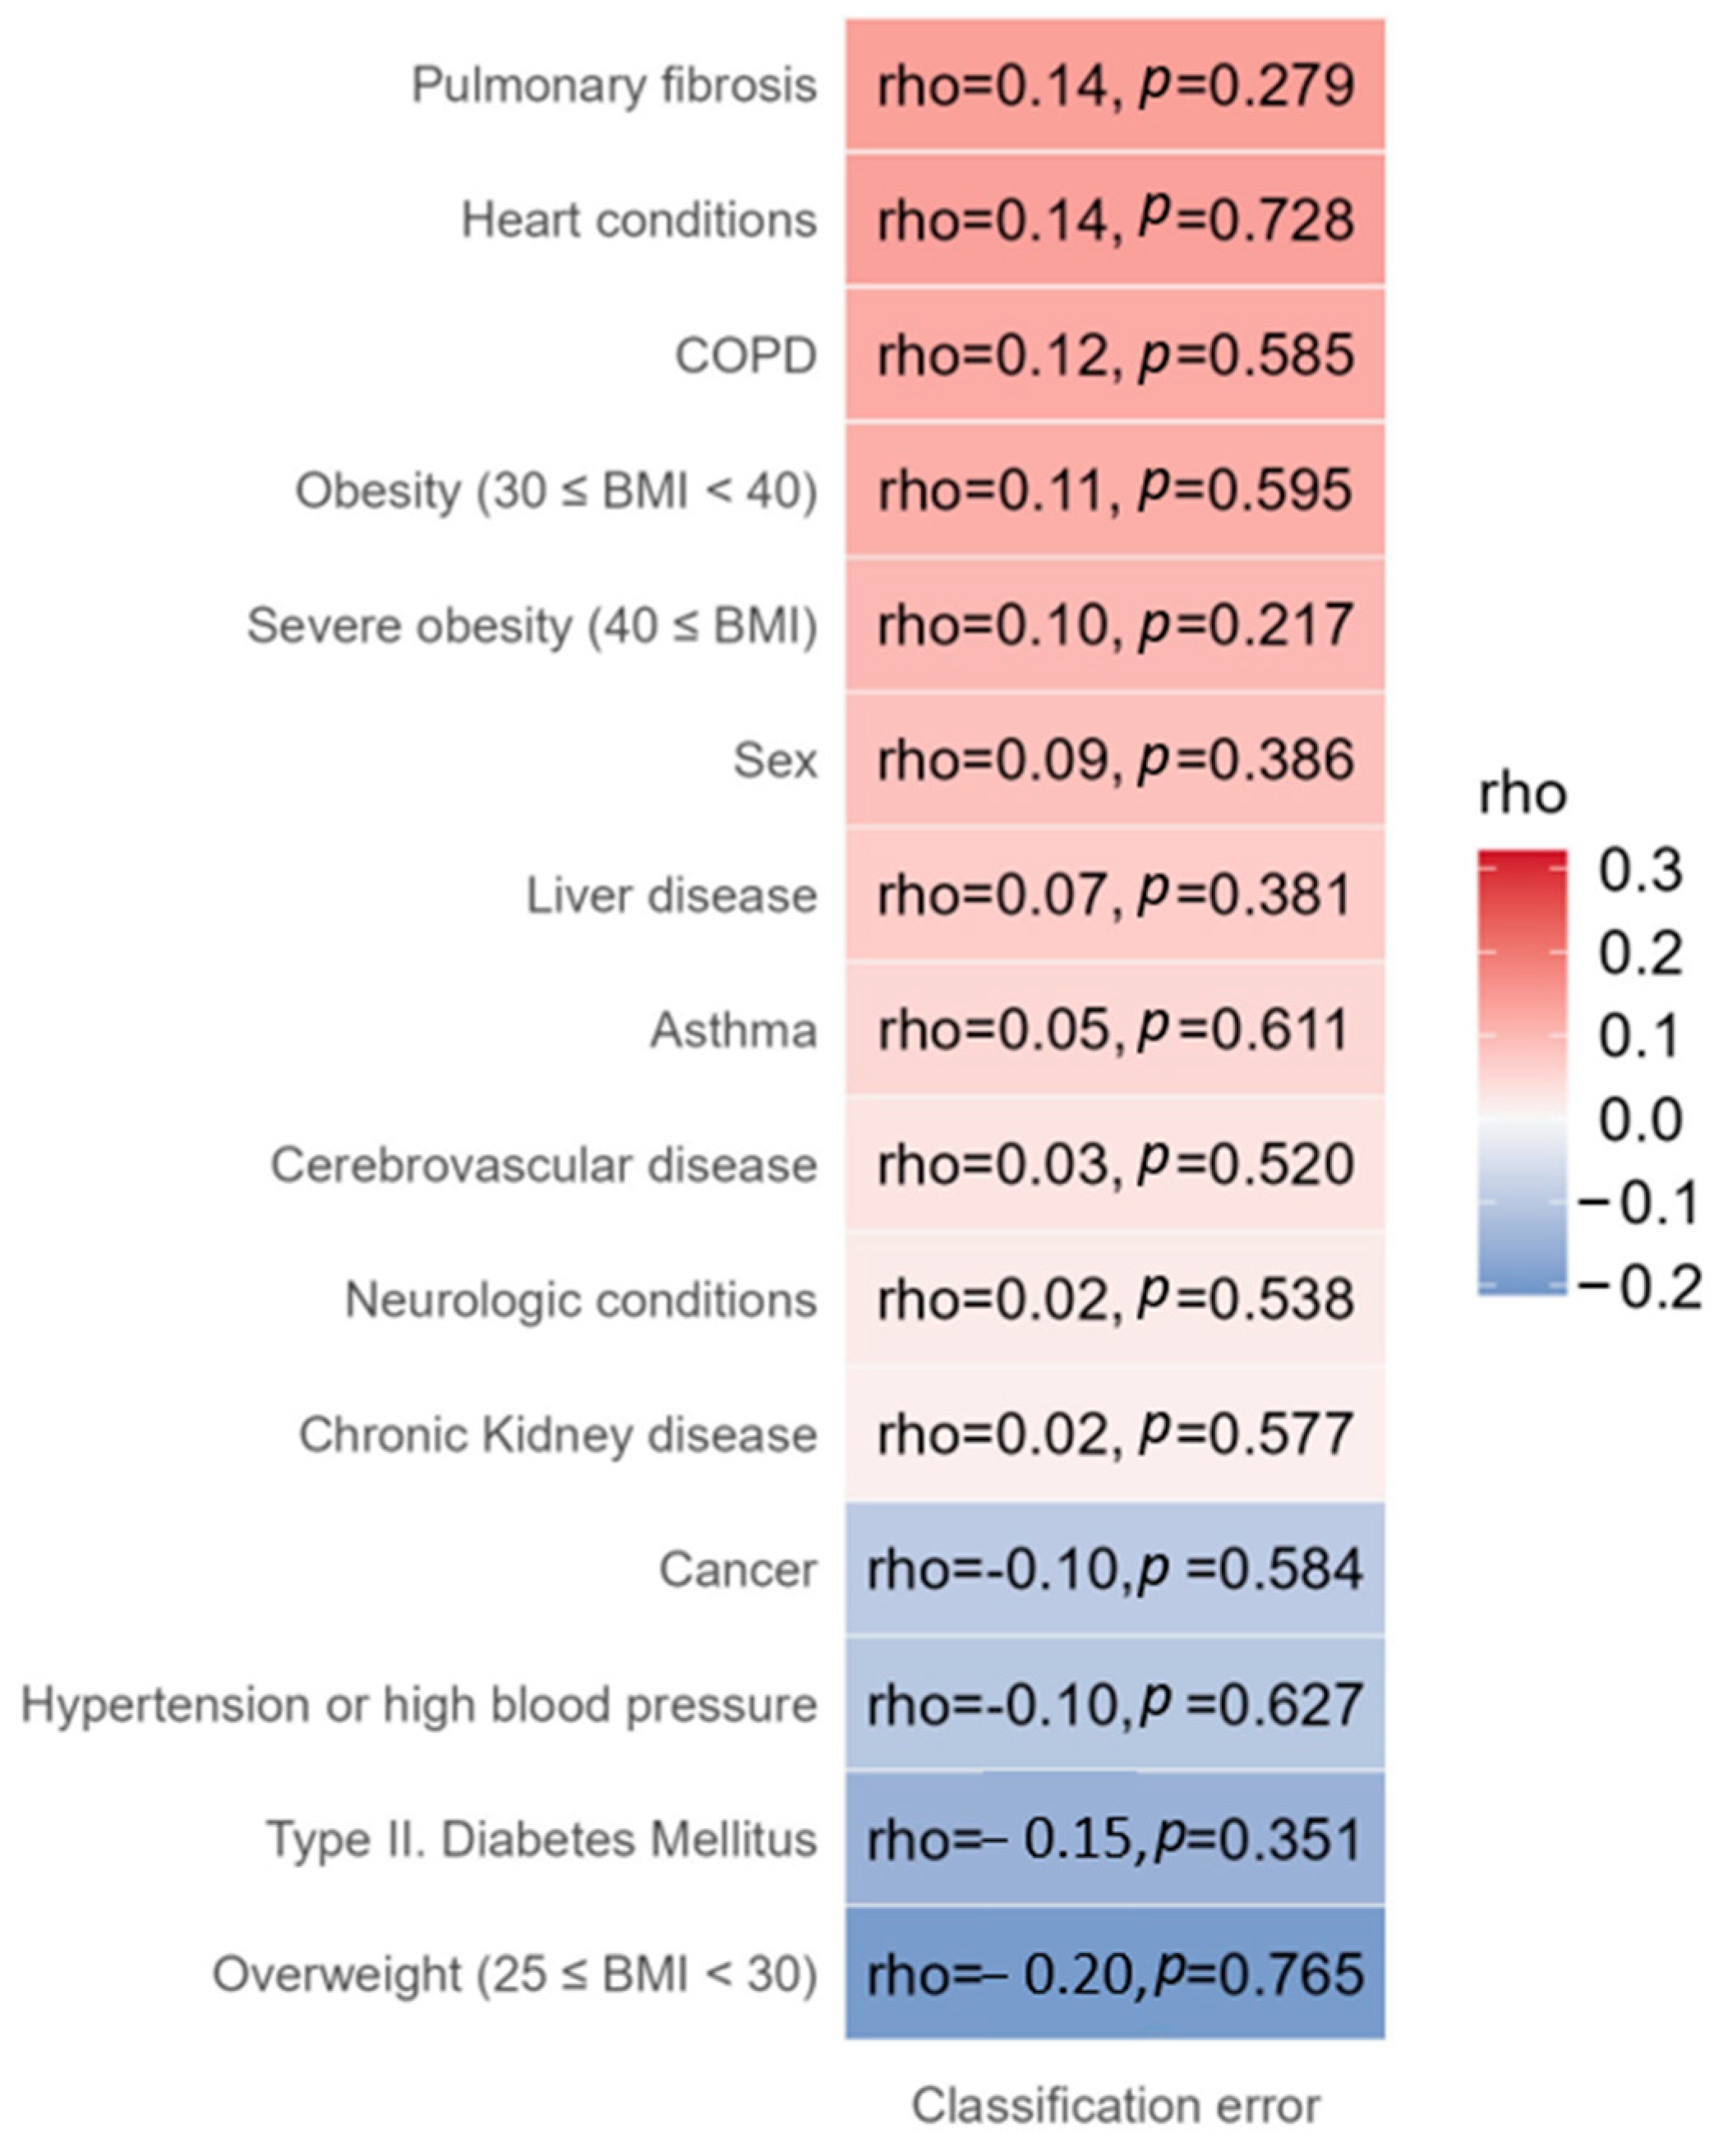Viewport: 1728px width, 2156px height.
Task: Click the Sex row cell rho=0.09
Action: [x=1114, y=760]
